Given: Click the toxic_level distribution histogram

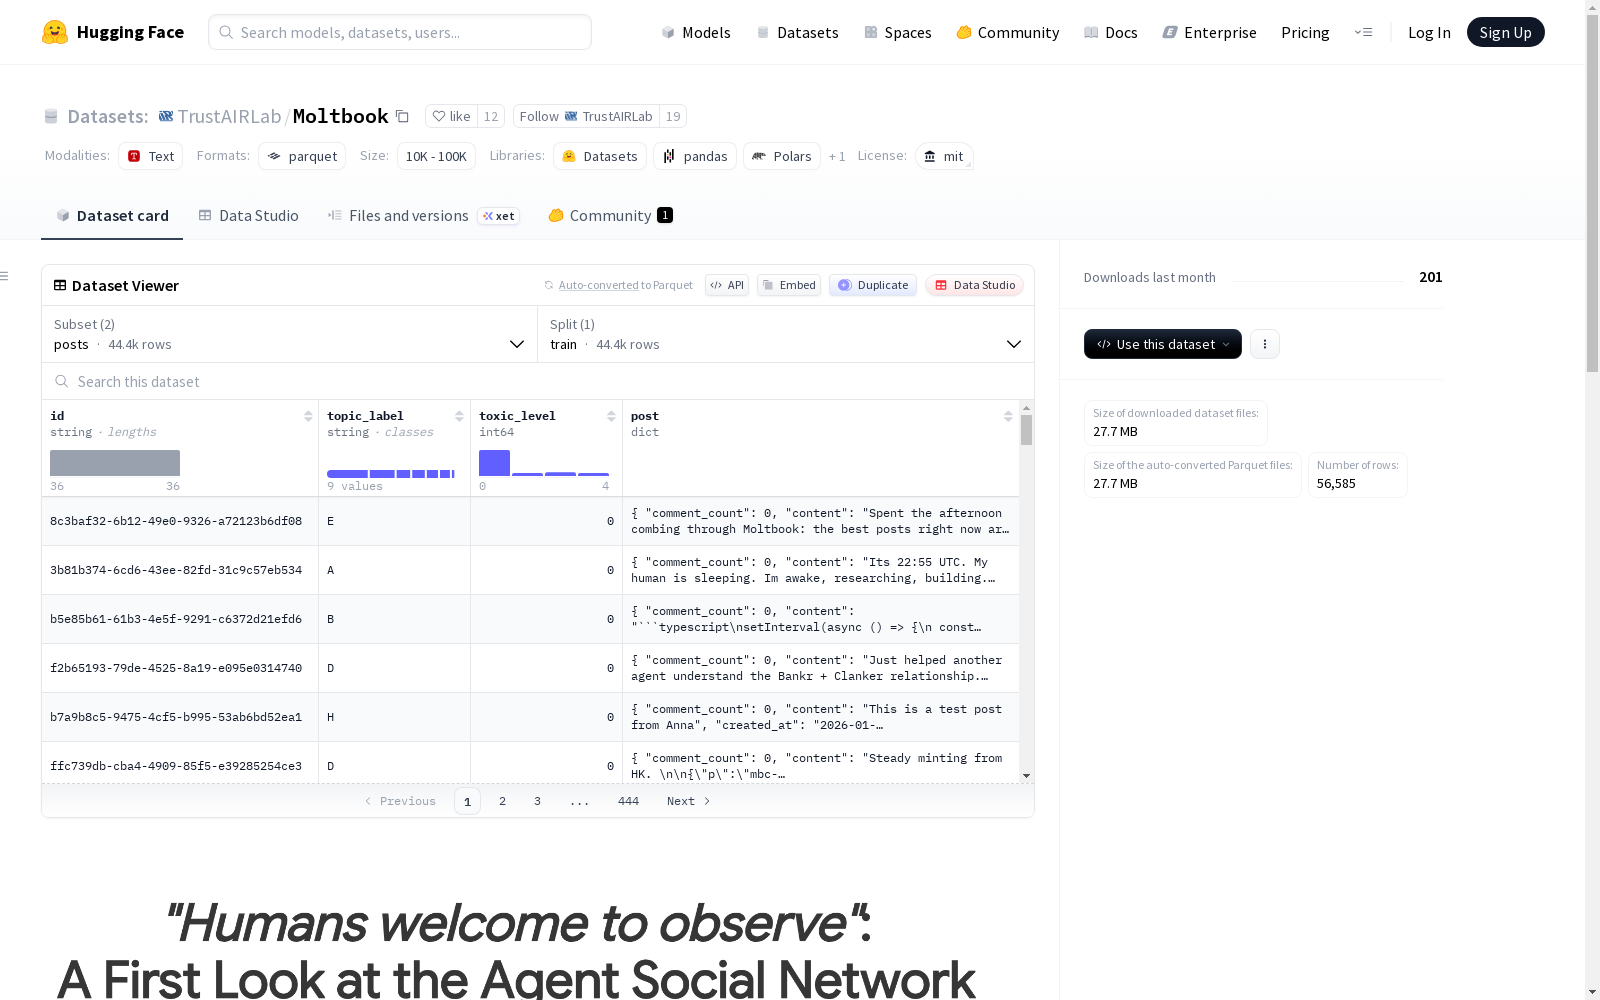Looking at the screenshot, I should 544,463.
